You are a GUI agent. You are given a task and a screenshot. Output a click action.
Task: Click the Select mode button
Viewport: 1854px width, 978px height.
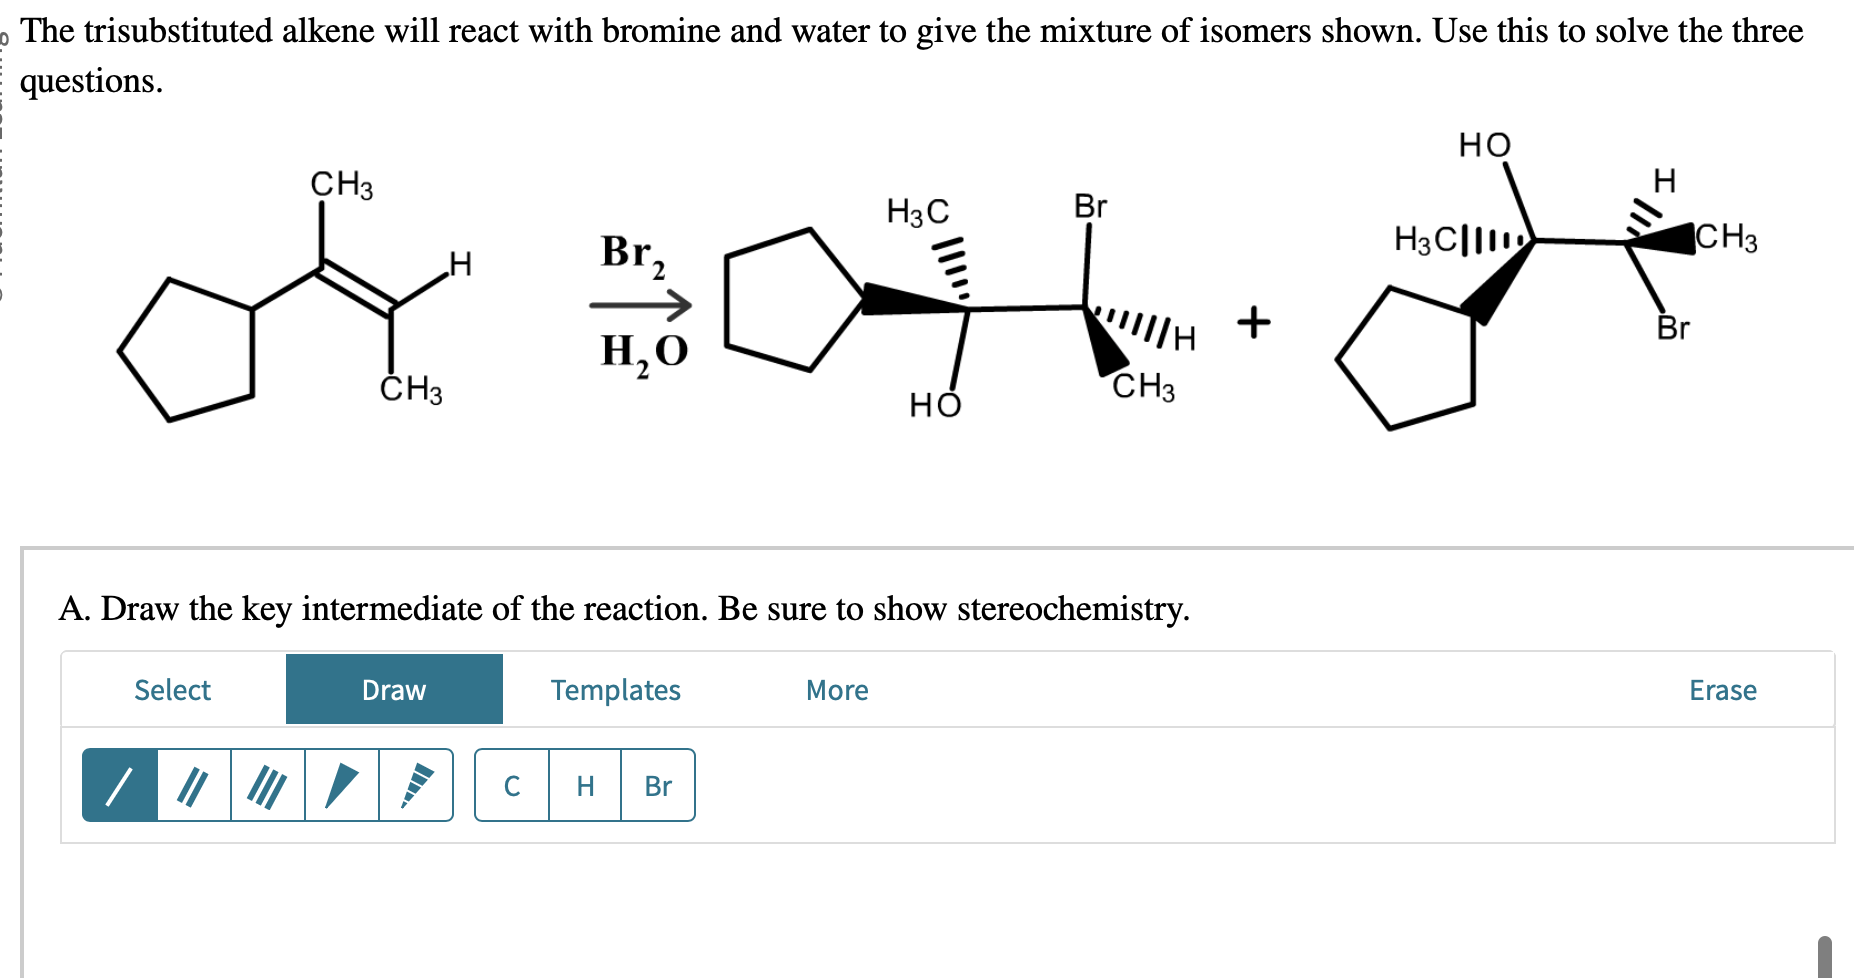171,689
